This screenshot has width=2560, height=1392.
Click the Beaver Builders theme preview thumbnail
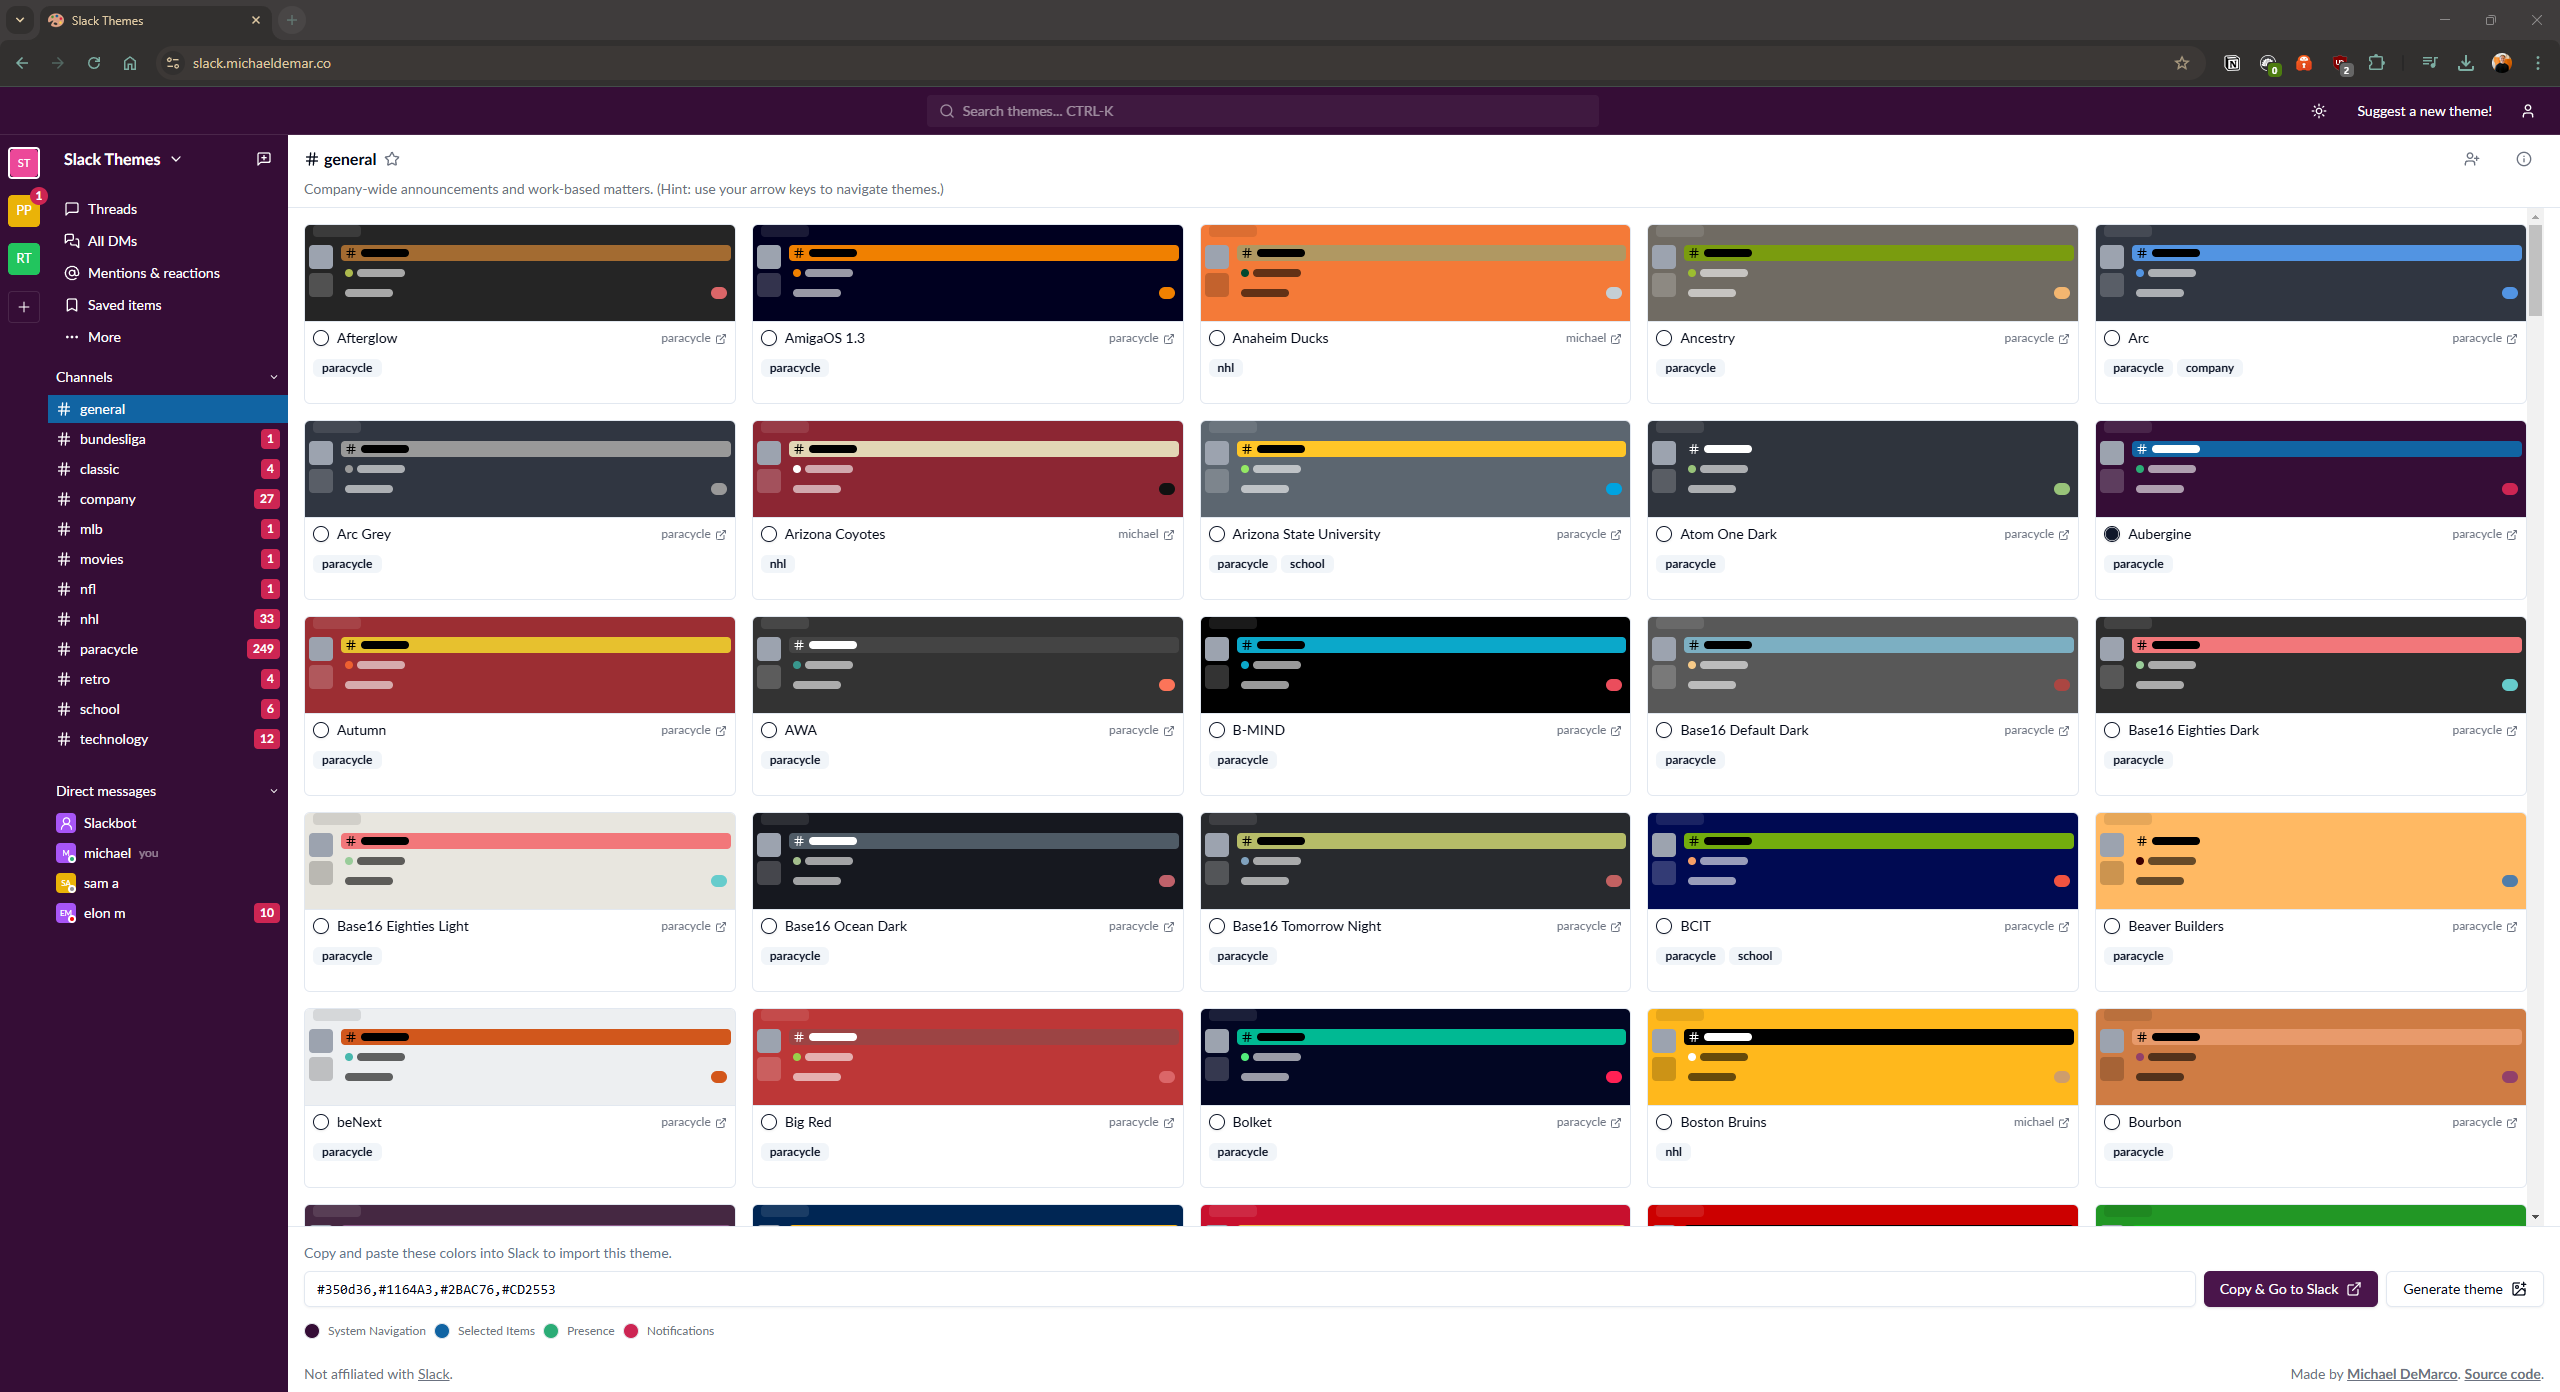pyautogui.click(x=2310, y=861)
